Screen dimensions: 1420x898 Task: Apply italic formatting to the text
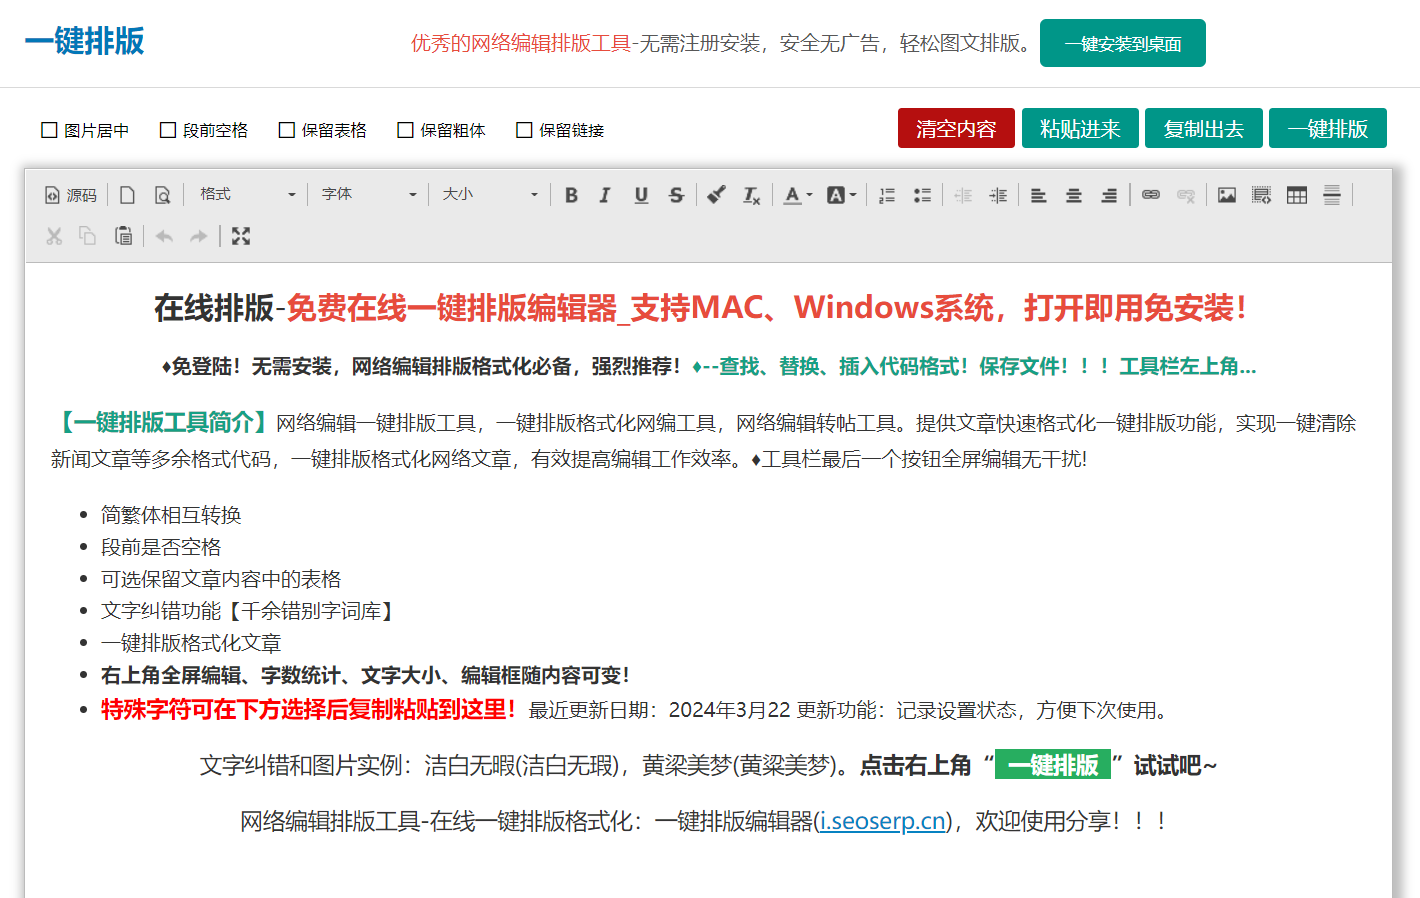(605, 195)
